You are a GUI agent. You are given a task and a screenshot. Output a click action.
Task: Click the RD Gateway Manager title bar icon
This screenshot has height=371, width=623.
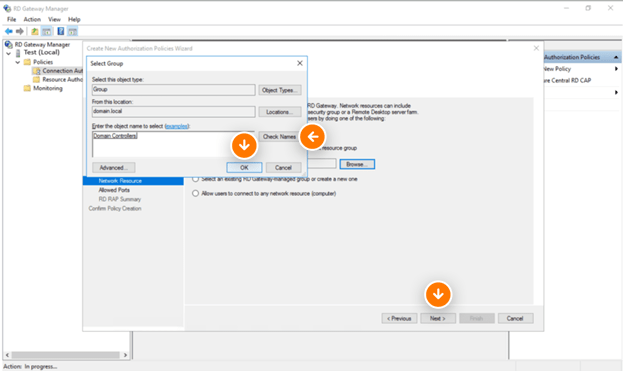coord(7,8)
